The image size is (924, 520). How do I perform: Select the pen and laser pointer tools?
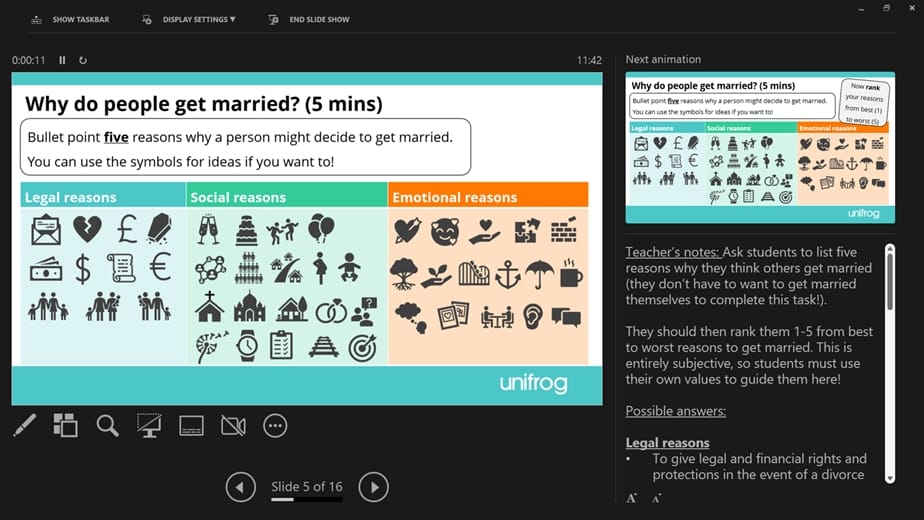point(24,425)
